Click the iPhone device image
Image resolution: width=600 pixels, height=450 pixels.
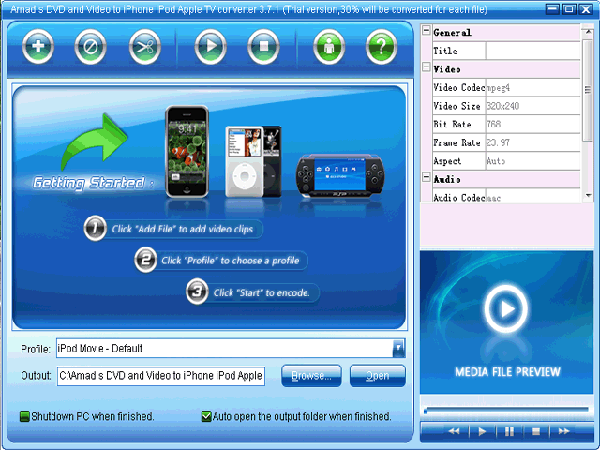click(187, 152)
